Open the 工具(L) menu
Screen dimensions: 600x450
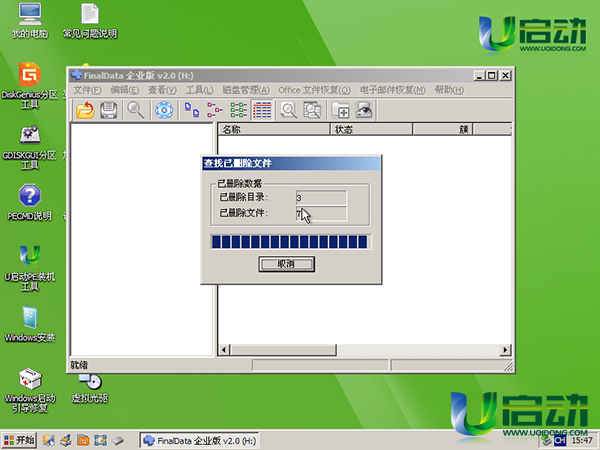(199, 90)
